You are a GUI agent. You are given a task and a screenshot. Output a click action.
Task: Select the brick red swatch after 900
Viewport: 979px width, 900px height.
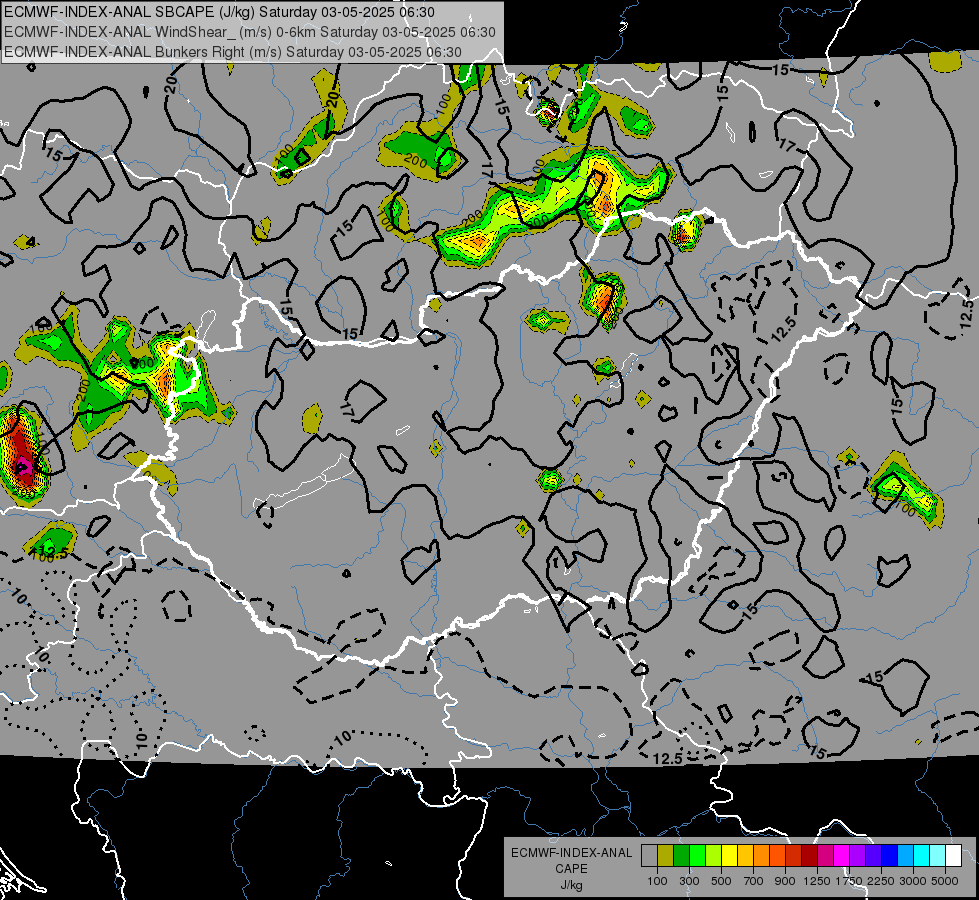(794, 856)
